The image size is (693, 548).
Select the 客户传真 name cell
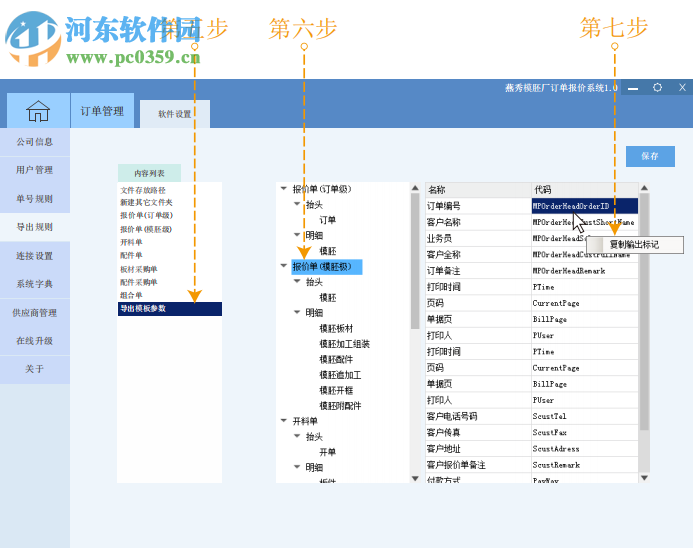[x=478, y=433]
